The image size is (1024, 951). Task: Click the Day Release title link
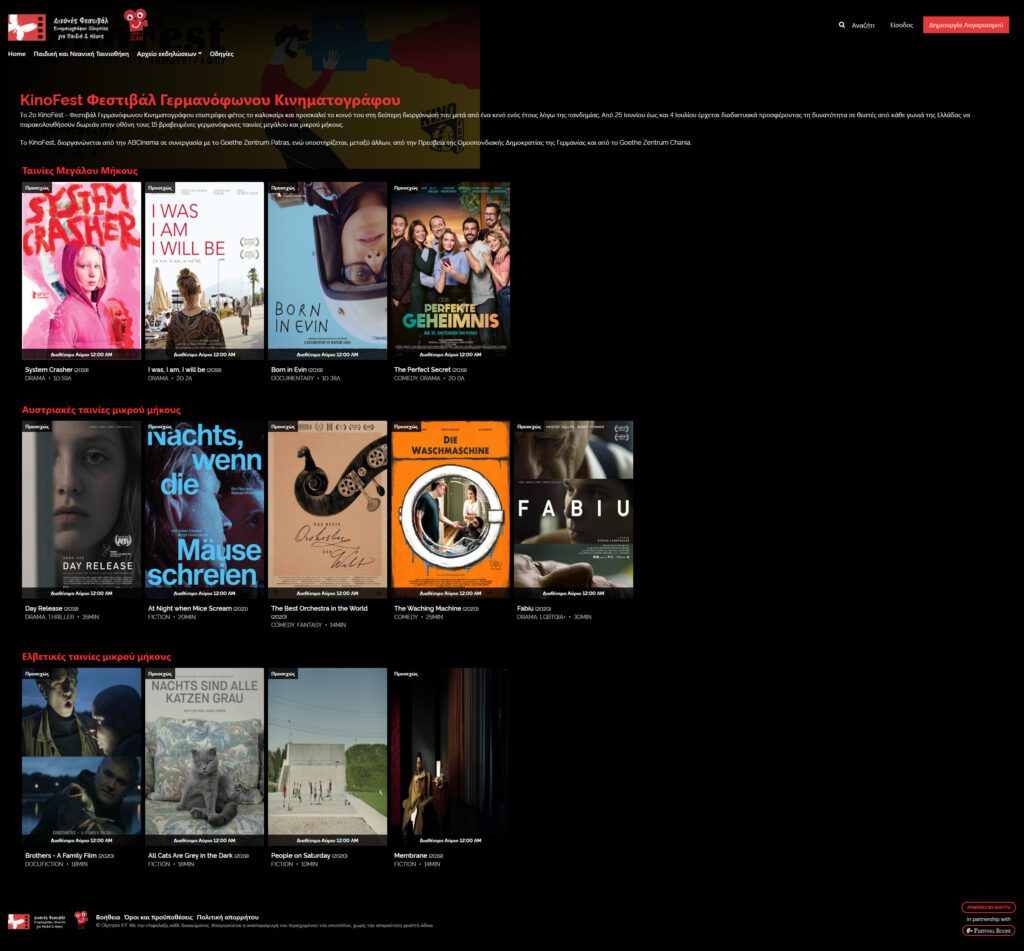click(44, 608)
